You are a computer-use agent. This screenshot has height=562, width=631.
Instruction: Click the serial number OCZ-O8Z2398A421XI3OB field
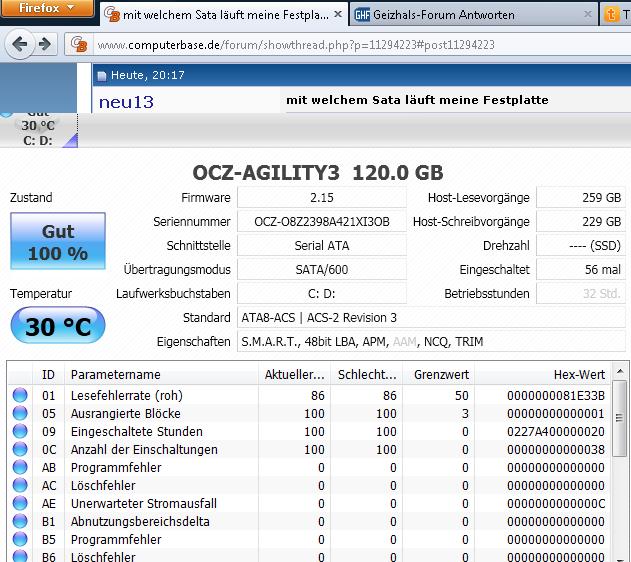(x=322, y=222)
